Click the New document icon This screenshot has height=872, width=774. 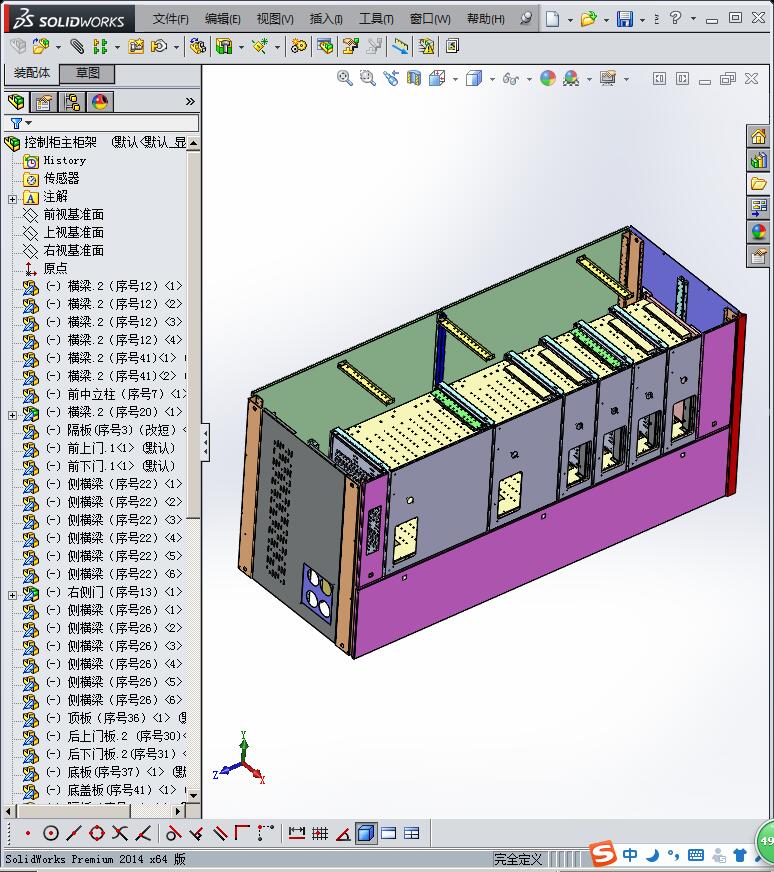(552, 19)
